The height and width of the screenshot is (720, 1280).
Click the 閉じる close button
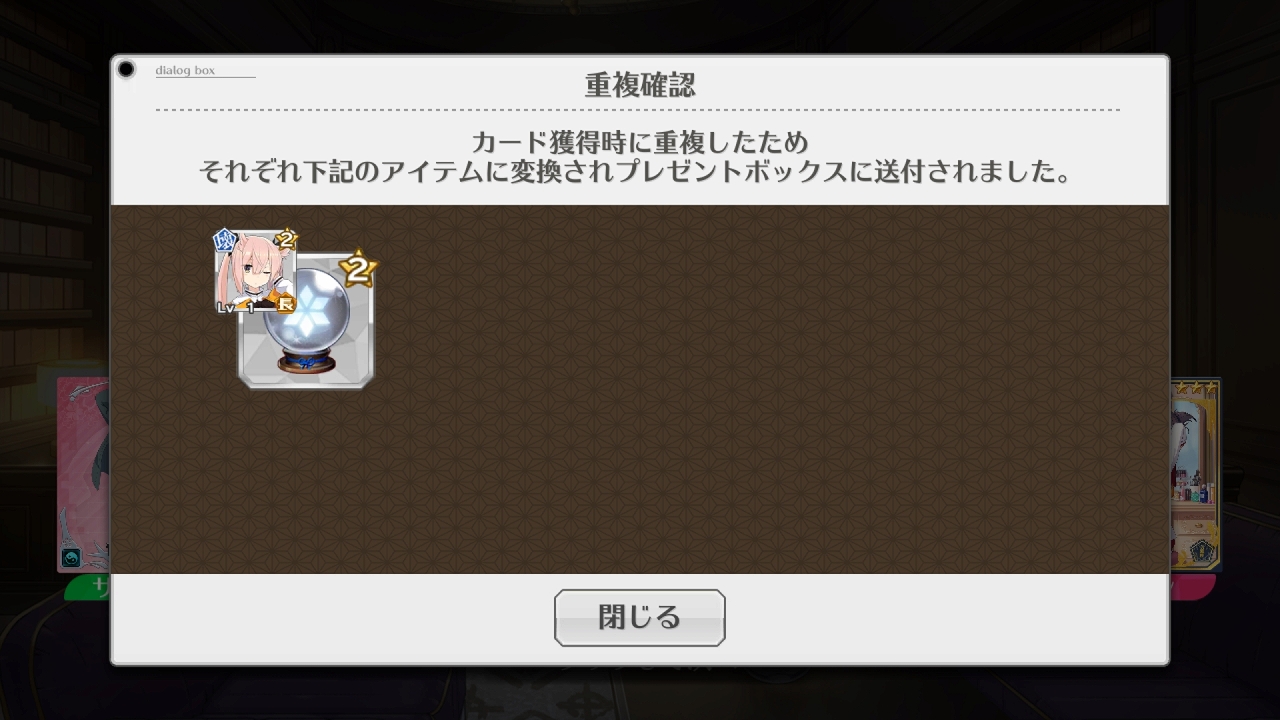pyautogui.click(x=639, y=617)
